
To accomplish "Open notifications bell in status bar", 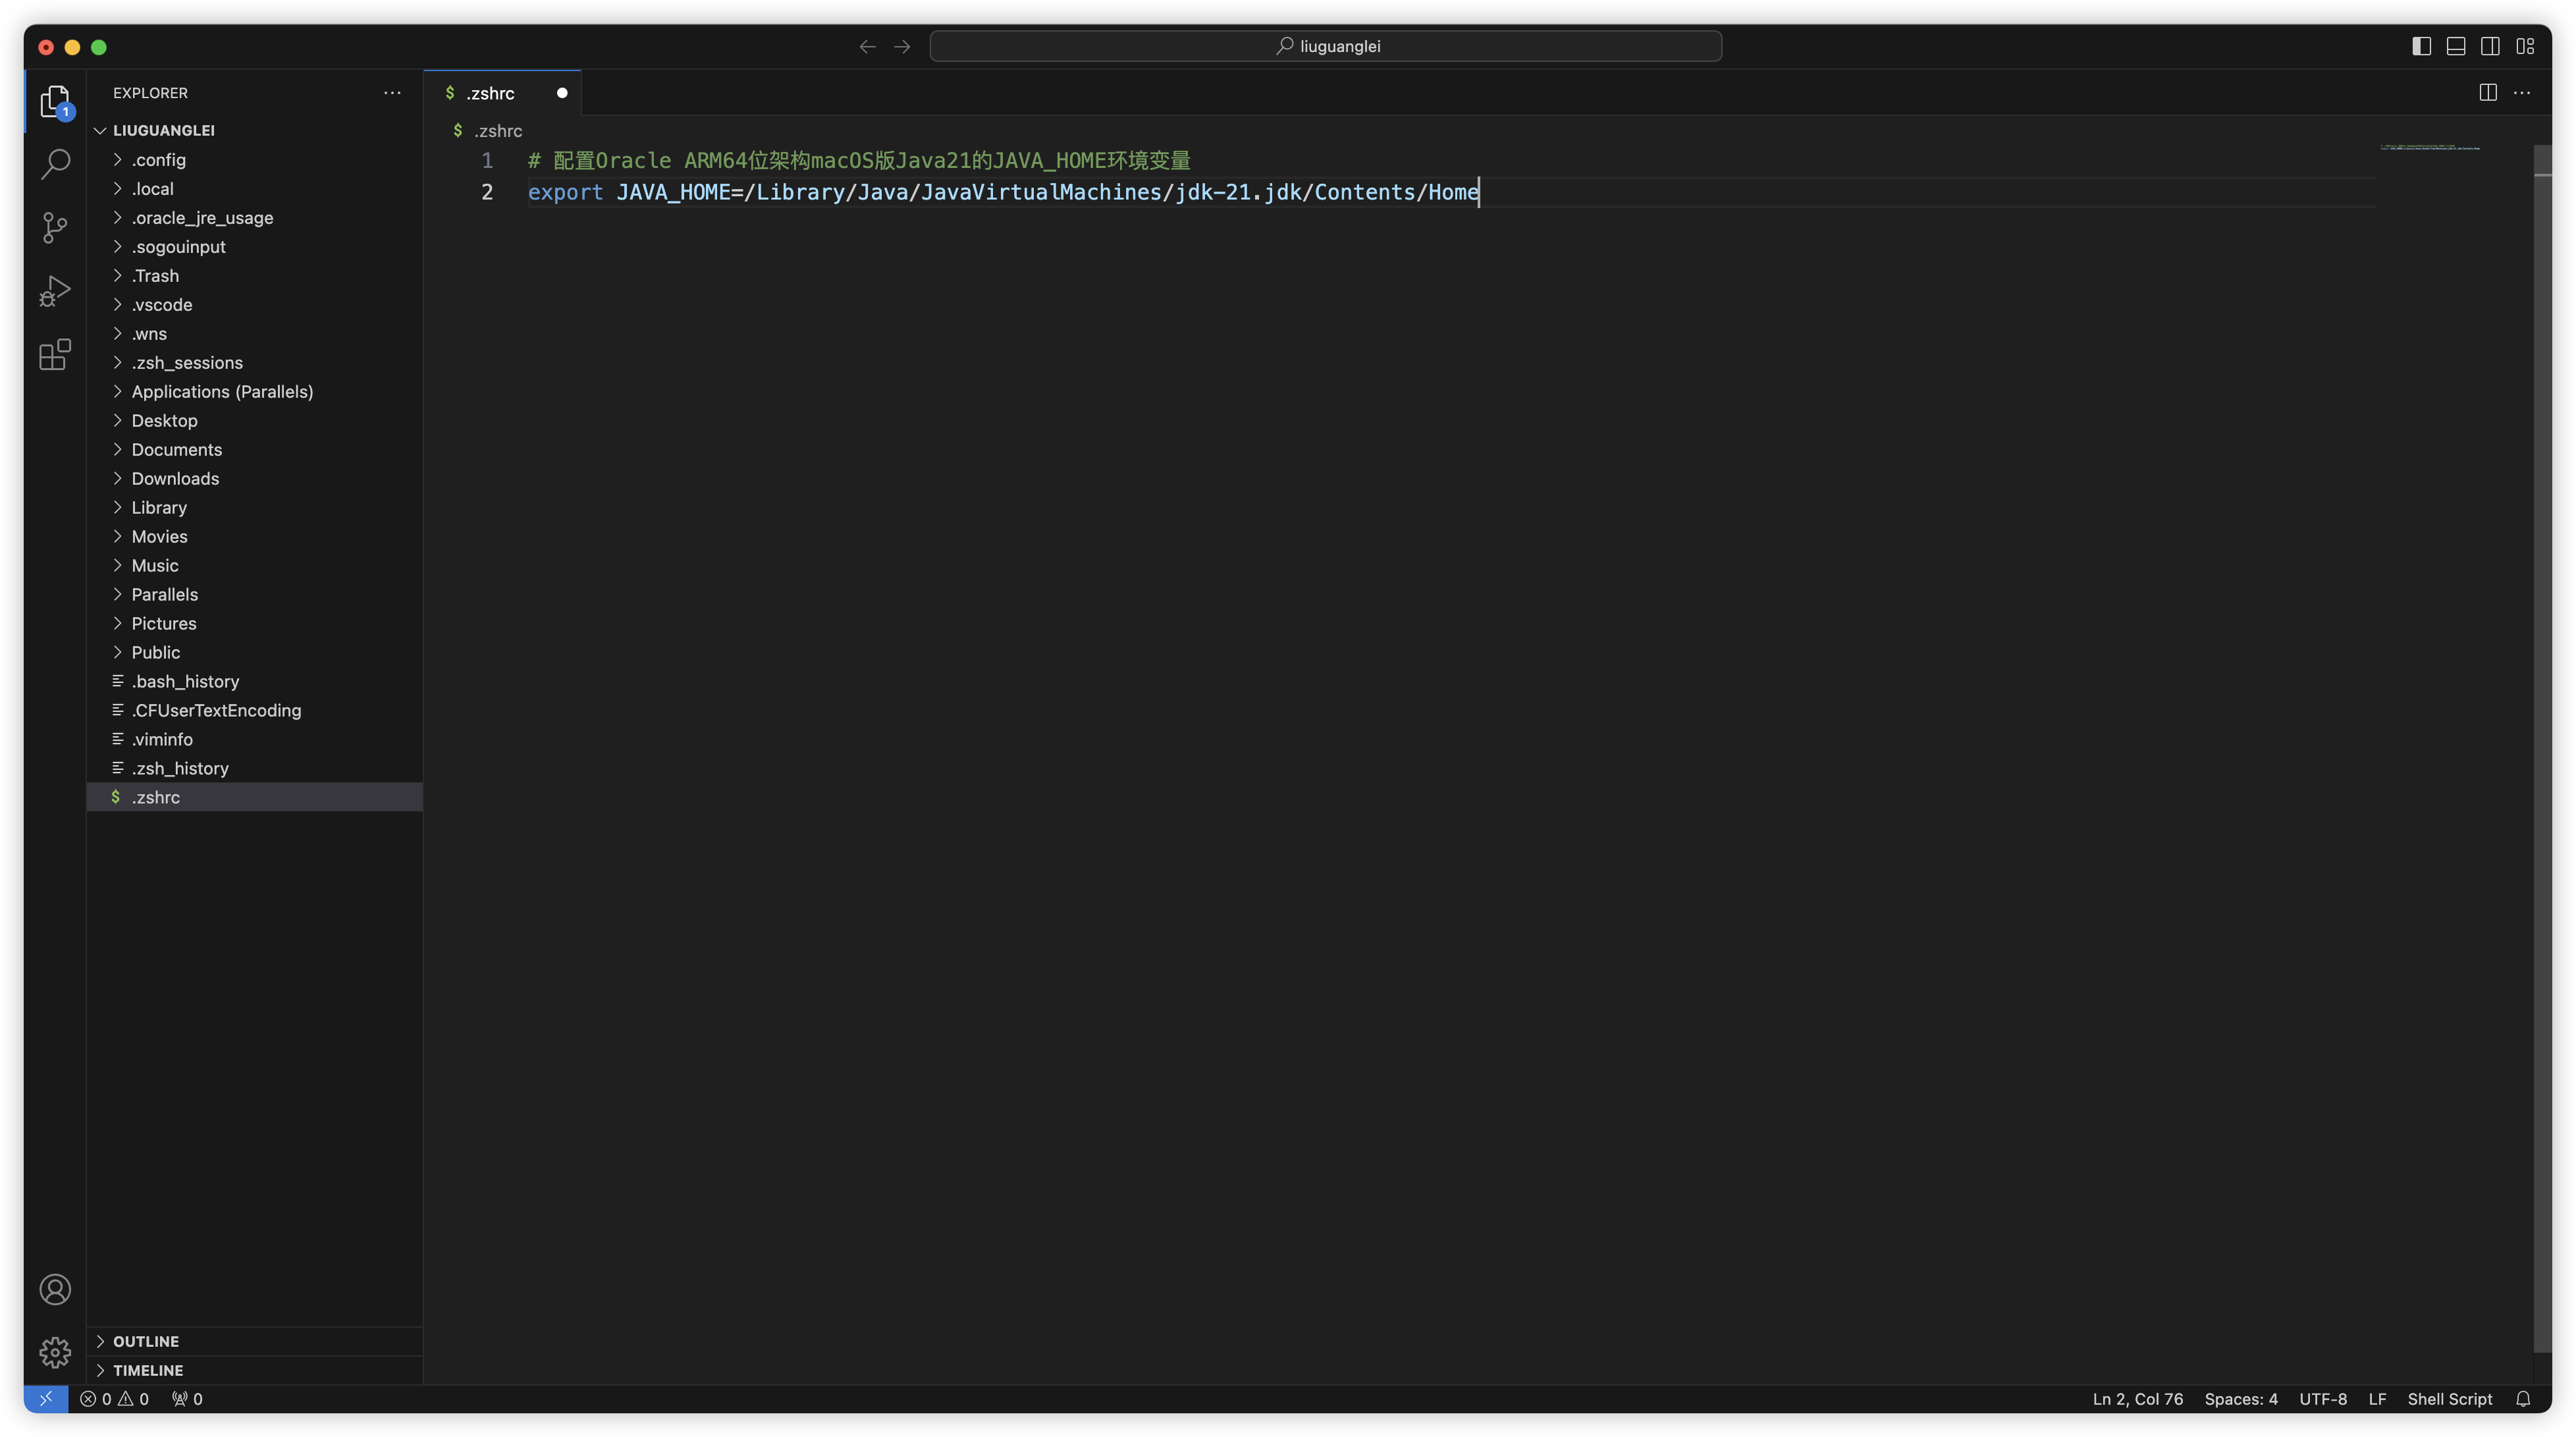I will [2523, 1399].
